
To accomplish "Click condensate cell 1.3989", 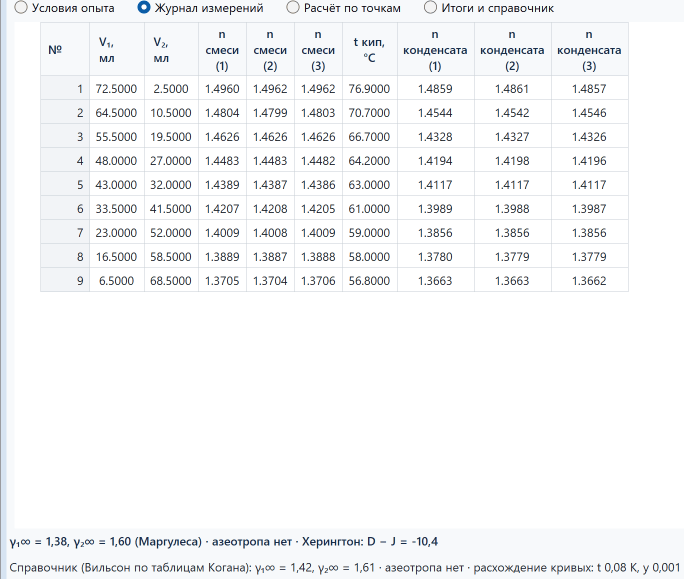I will click(x=436, y=209).
